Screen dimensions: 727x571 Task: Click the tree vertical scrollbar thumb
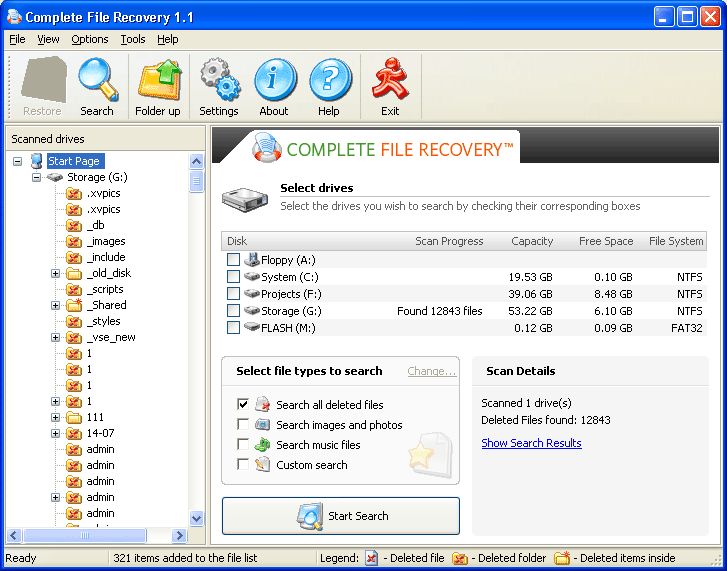(x=197, y=181)
